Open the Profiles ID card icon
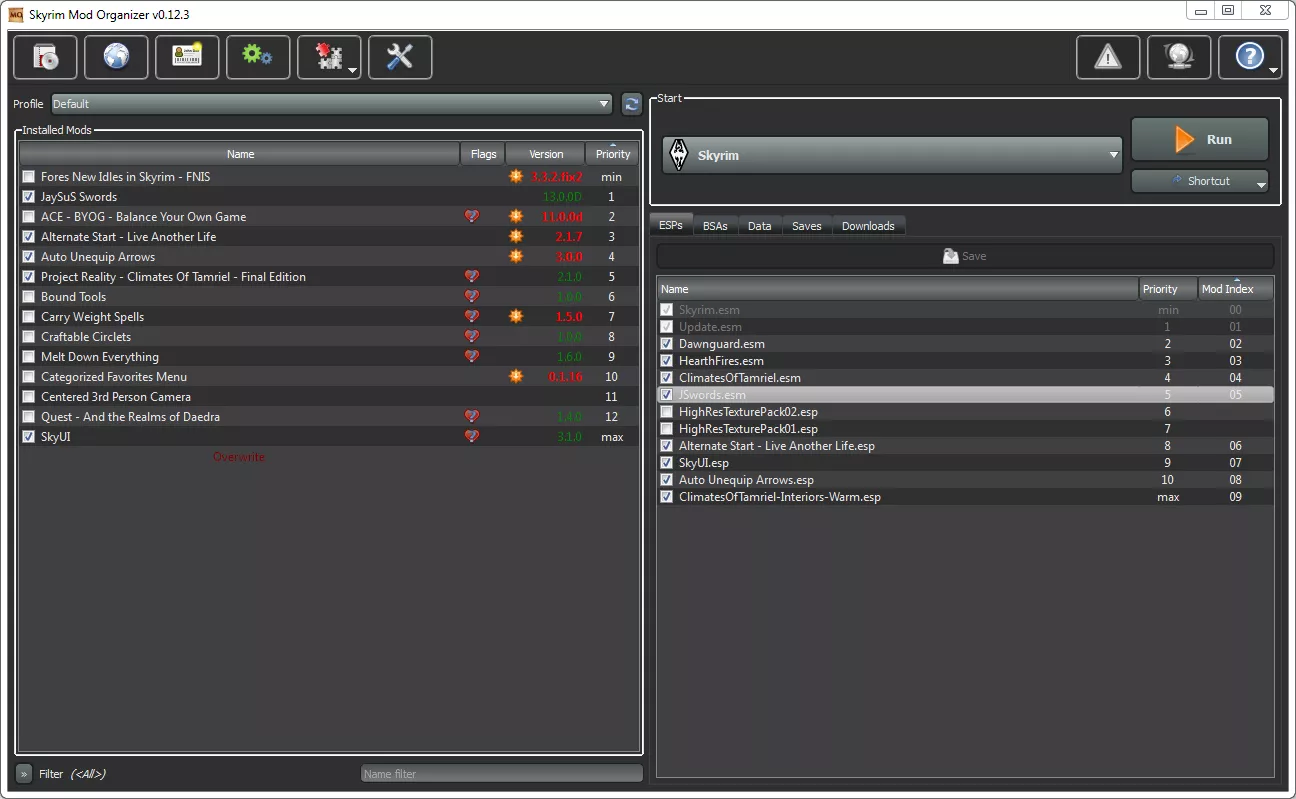 (x=187, y=57)
